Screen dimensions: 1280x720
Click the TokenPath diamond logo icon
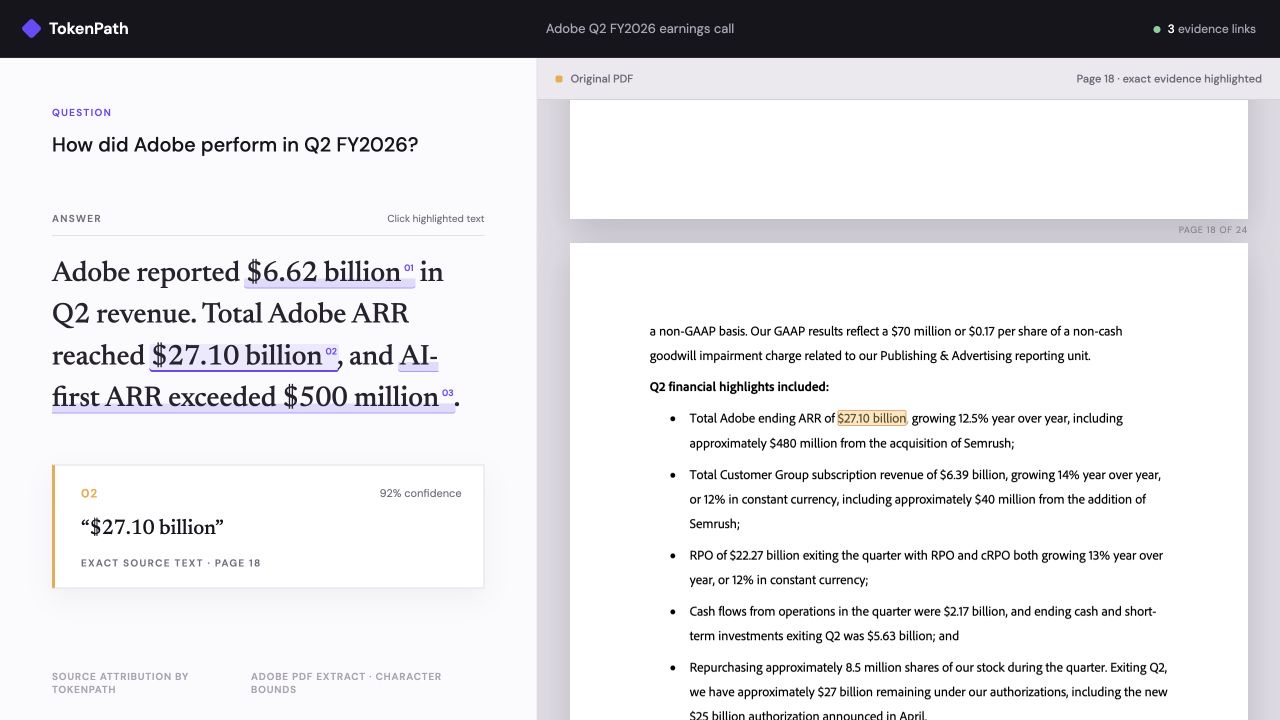pos(31,28)
